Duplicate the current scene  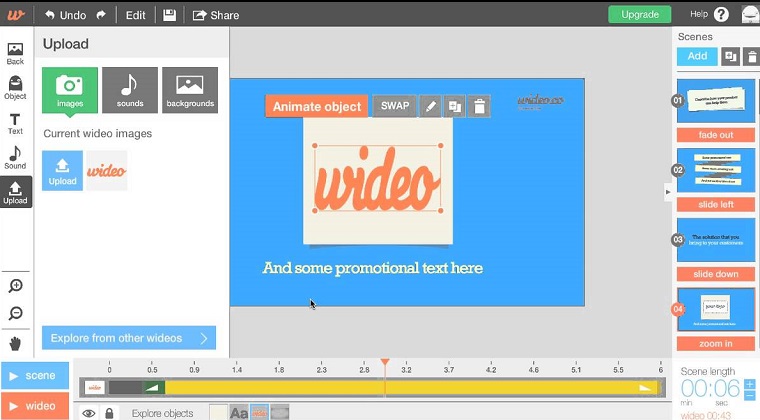[x=730, y=56]
